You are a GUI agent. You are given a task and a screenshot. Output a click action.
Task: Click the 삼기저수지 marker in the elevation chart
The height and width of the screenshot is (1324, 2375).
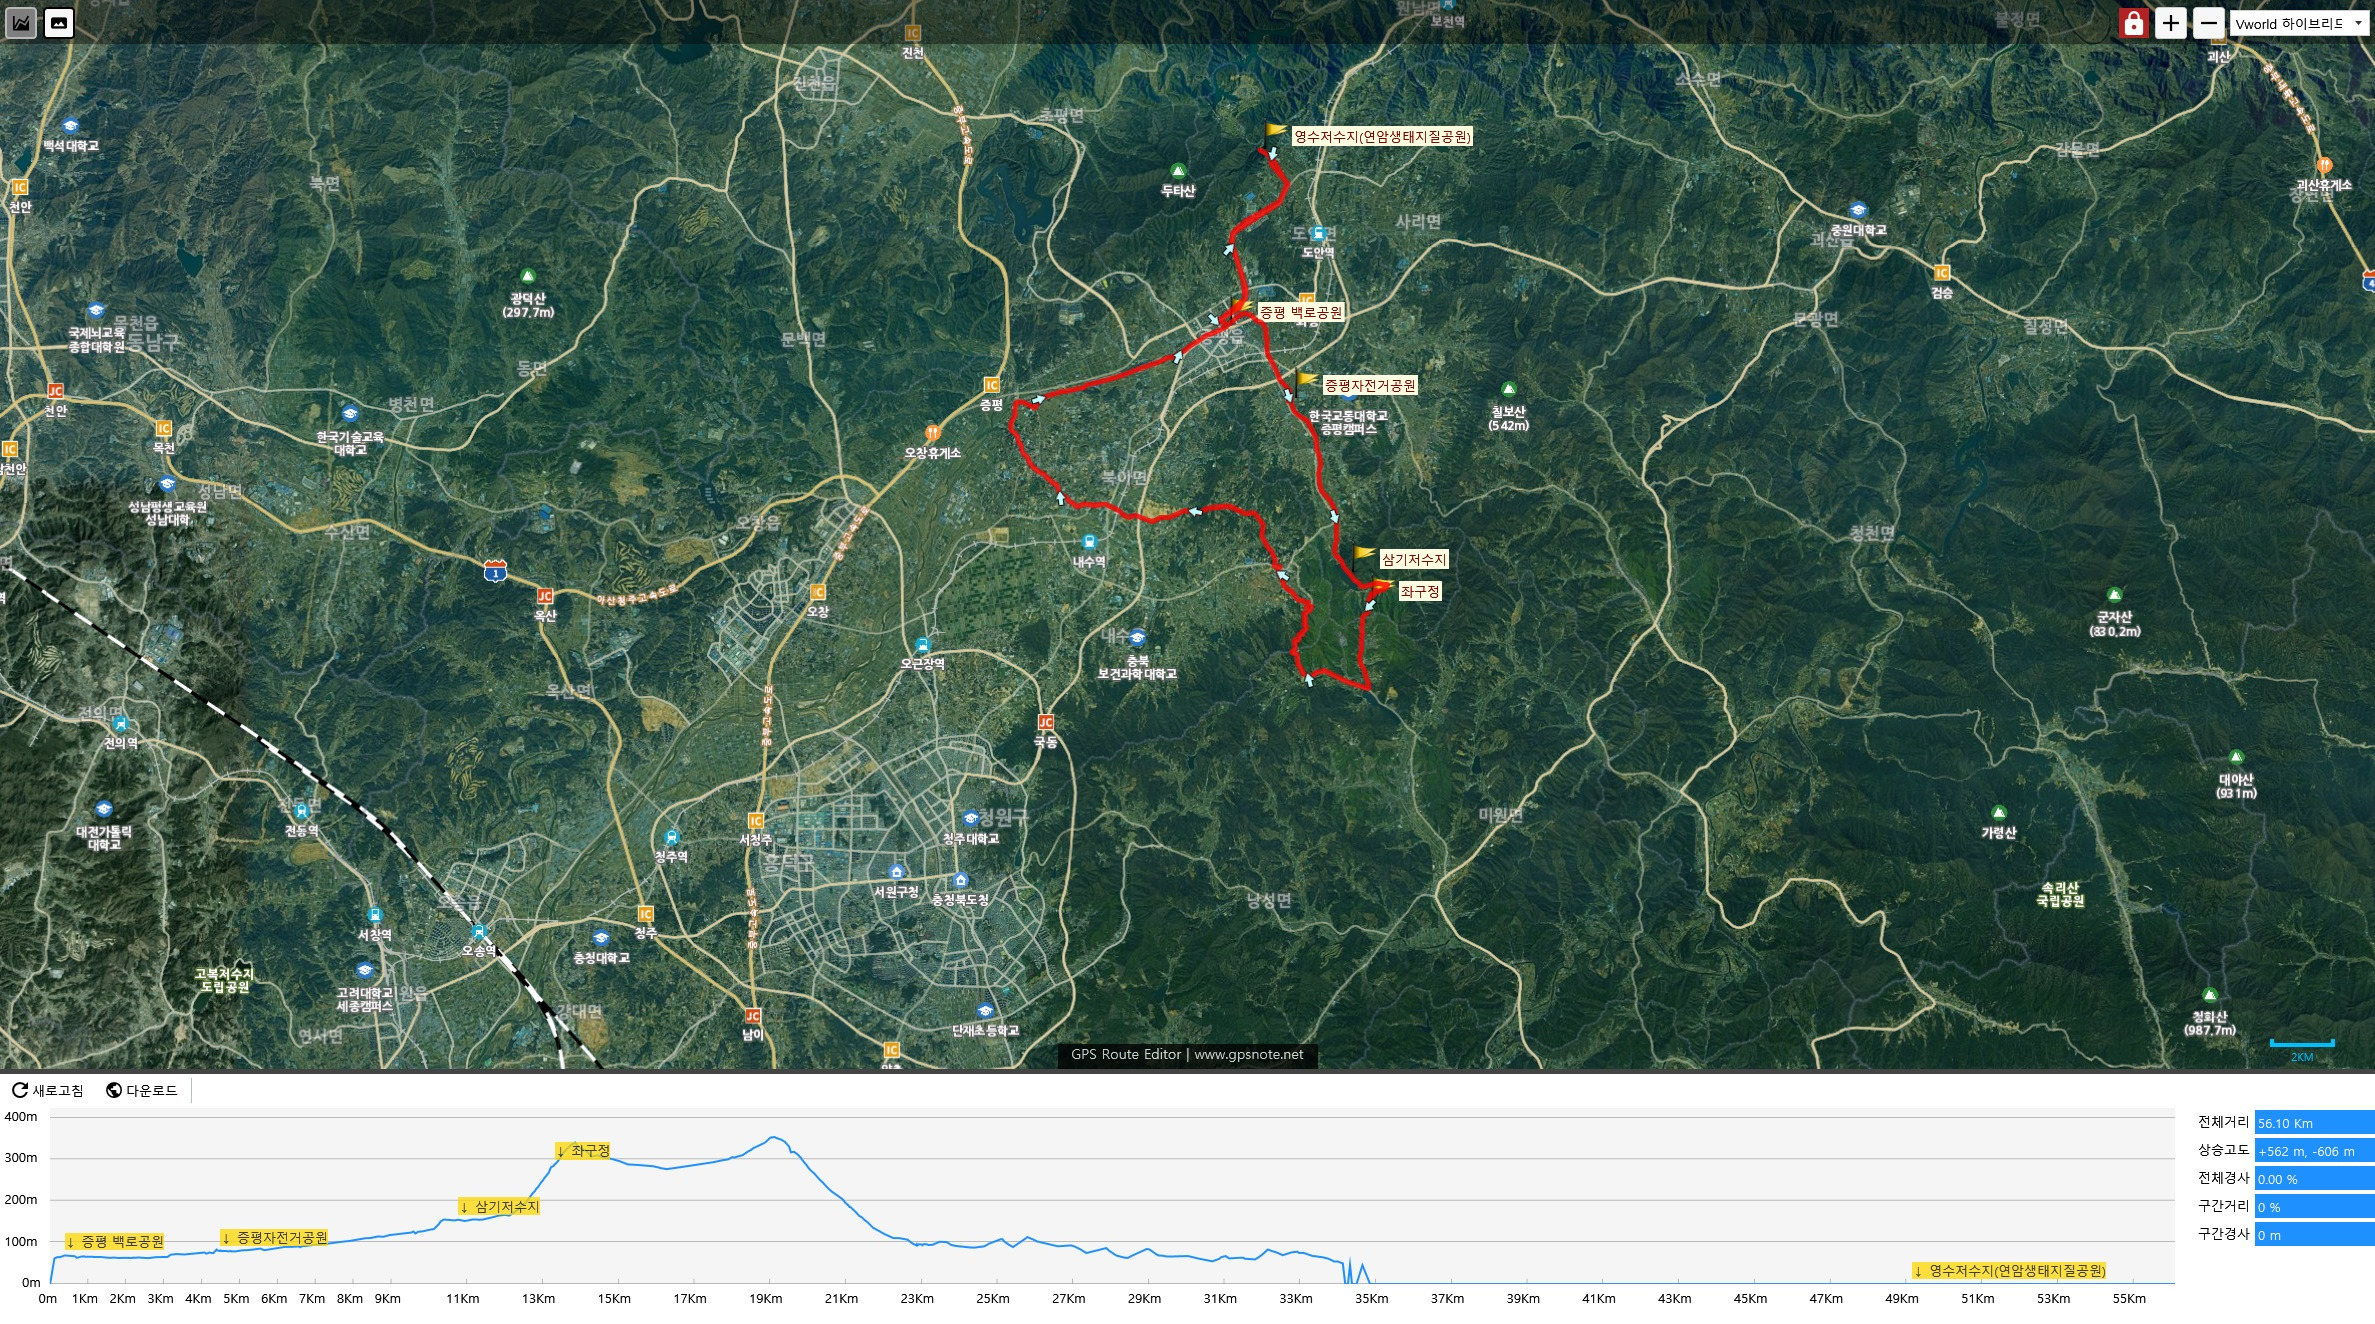(x=499, y=1207)
